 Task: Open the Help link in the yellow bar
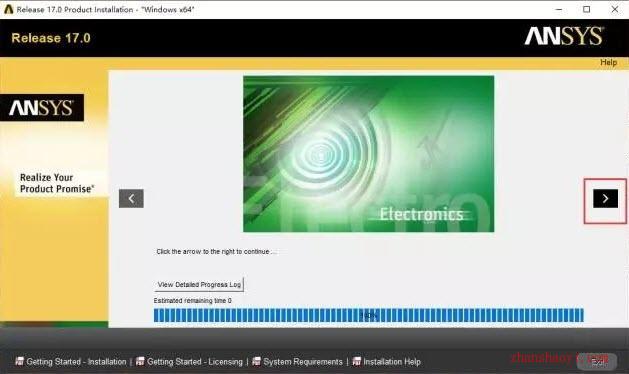pos(608,62)
